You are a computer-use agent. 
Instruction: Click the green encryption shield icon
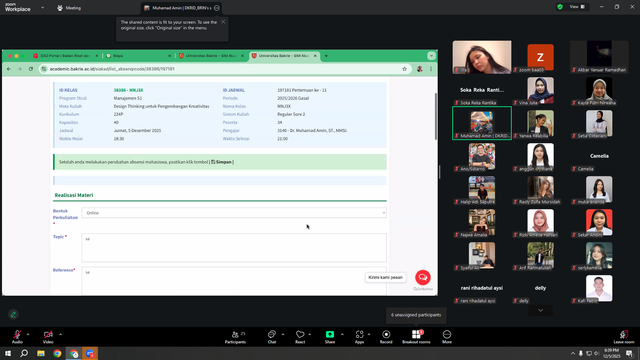(x=560, y=7)
